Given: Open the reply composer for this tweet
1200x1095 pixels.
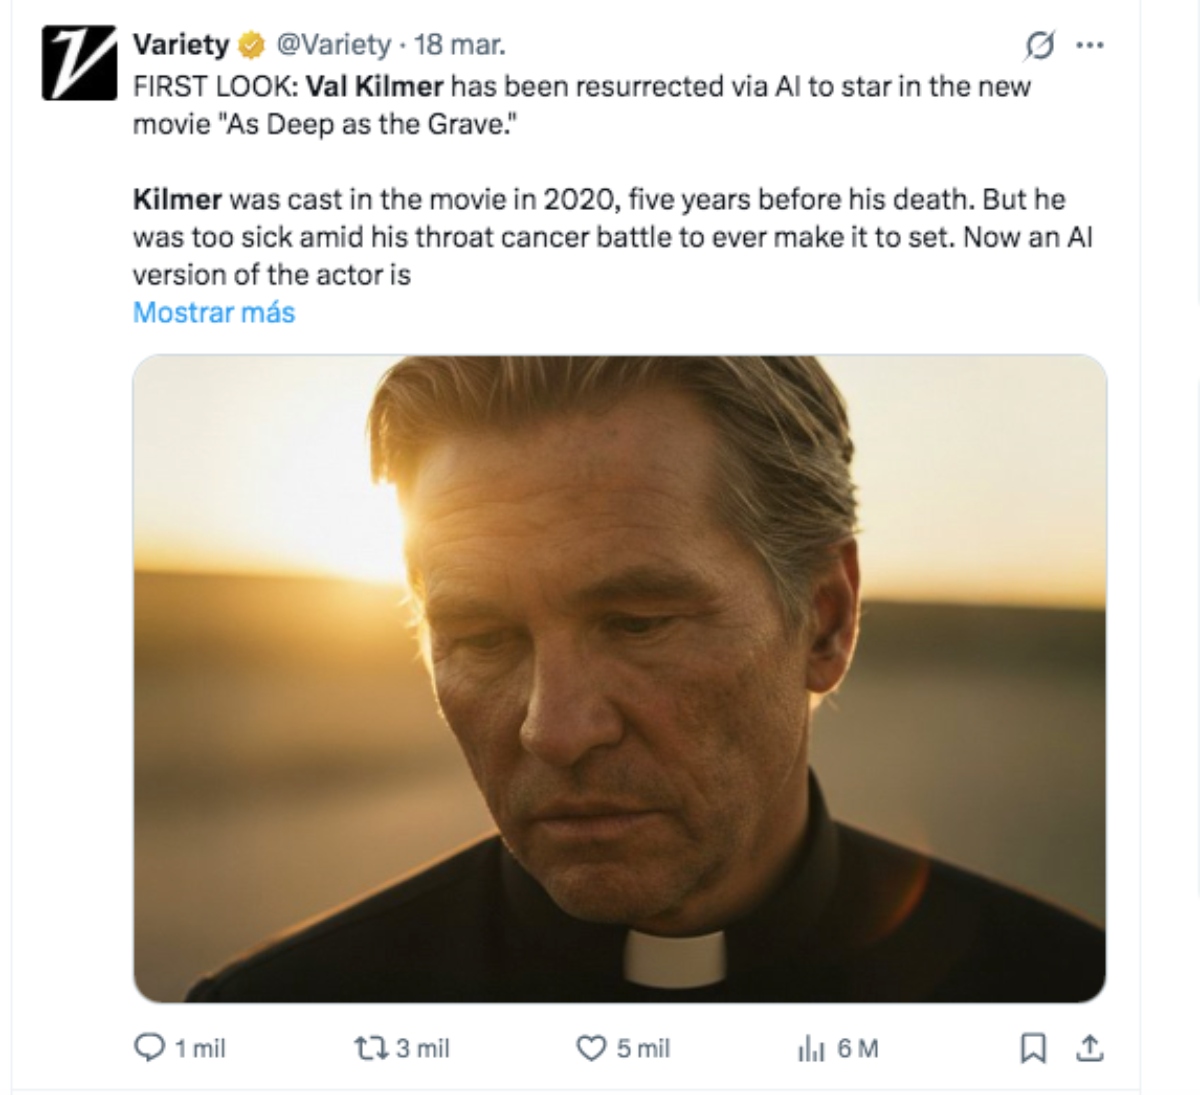Looking at the screenshot, I should 148,1049.
